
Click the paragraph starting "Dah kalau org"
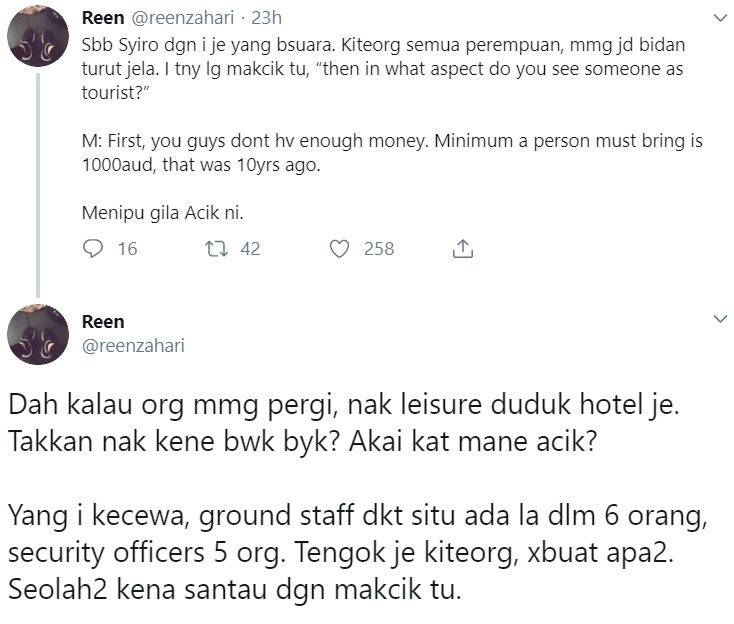(311, 424)
